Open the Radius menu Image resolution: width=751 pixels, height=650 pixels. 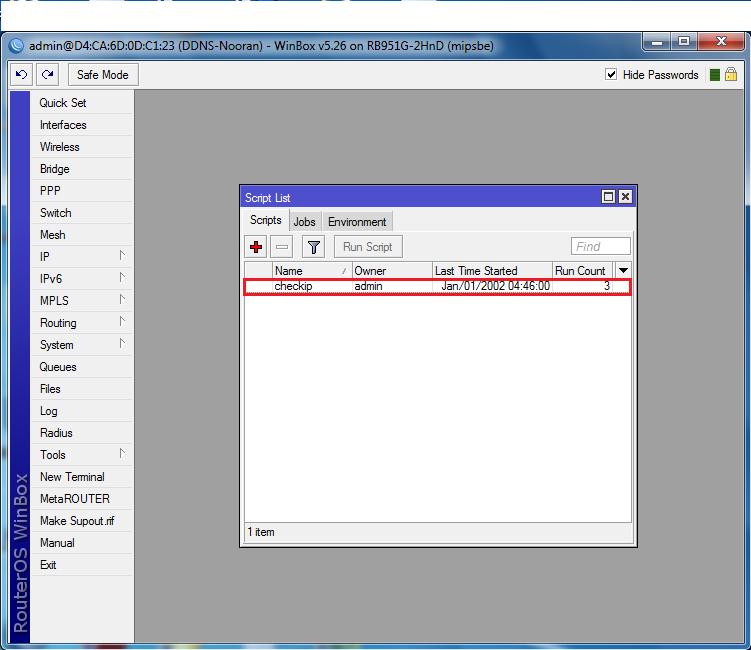point(82,433)
